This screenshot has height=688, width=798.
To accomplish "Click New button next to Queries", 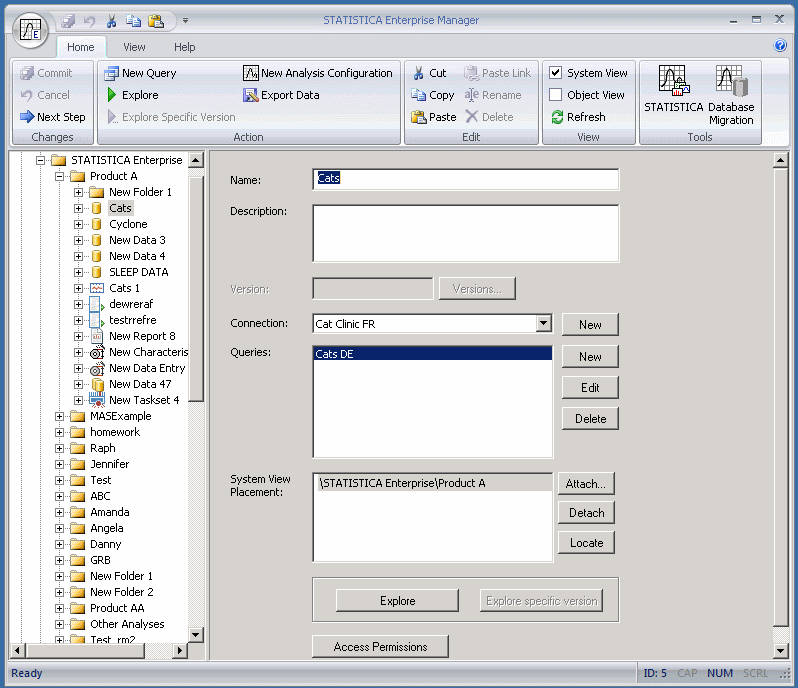I will coord(590,357).
